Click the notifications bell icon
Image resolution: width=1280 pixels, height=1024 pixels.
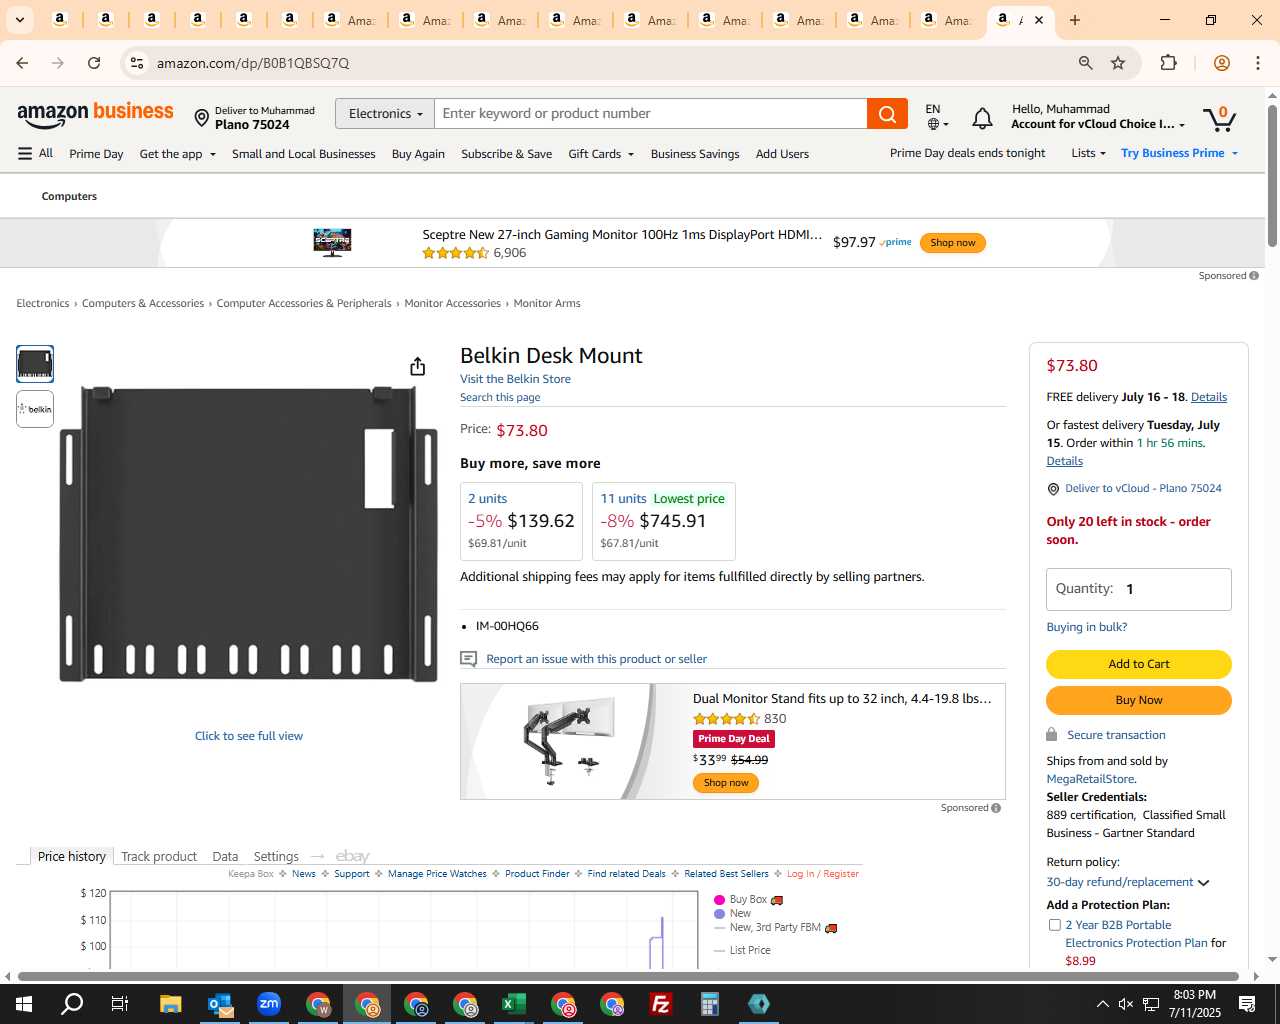click(982, 119)
